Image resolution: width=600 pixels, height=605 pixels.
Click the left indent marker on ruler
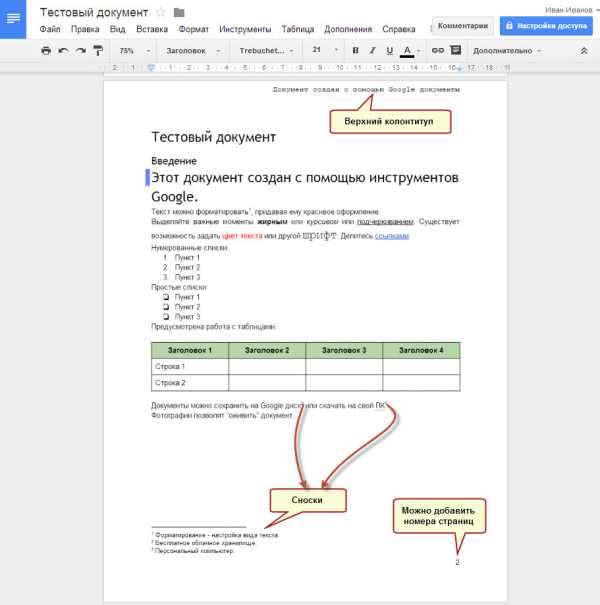point(151,68)
